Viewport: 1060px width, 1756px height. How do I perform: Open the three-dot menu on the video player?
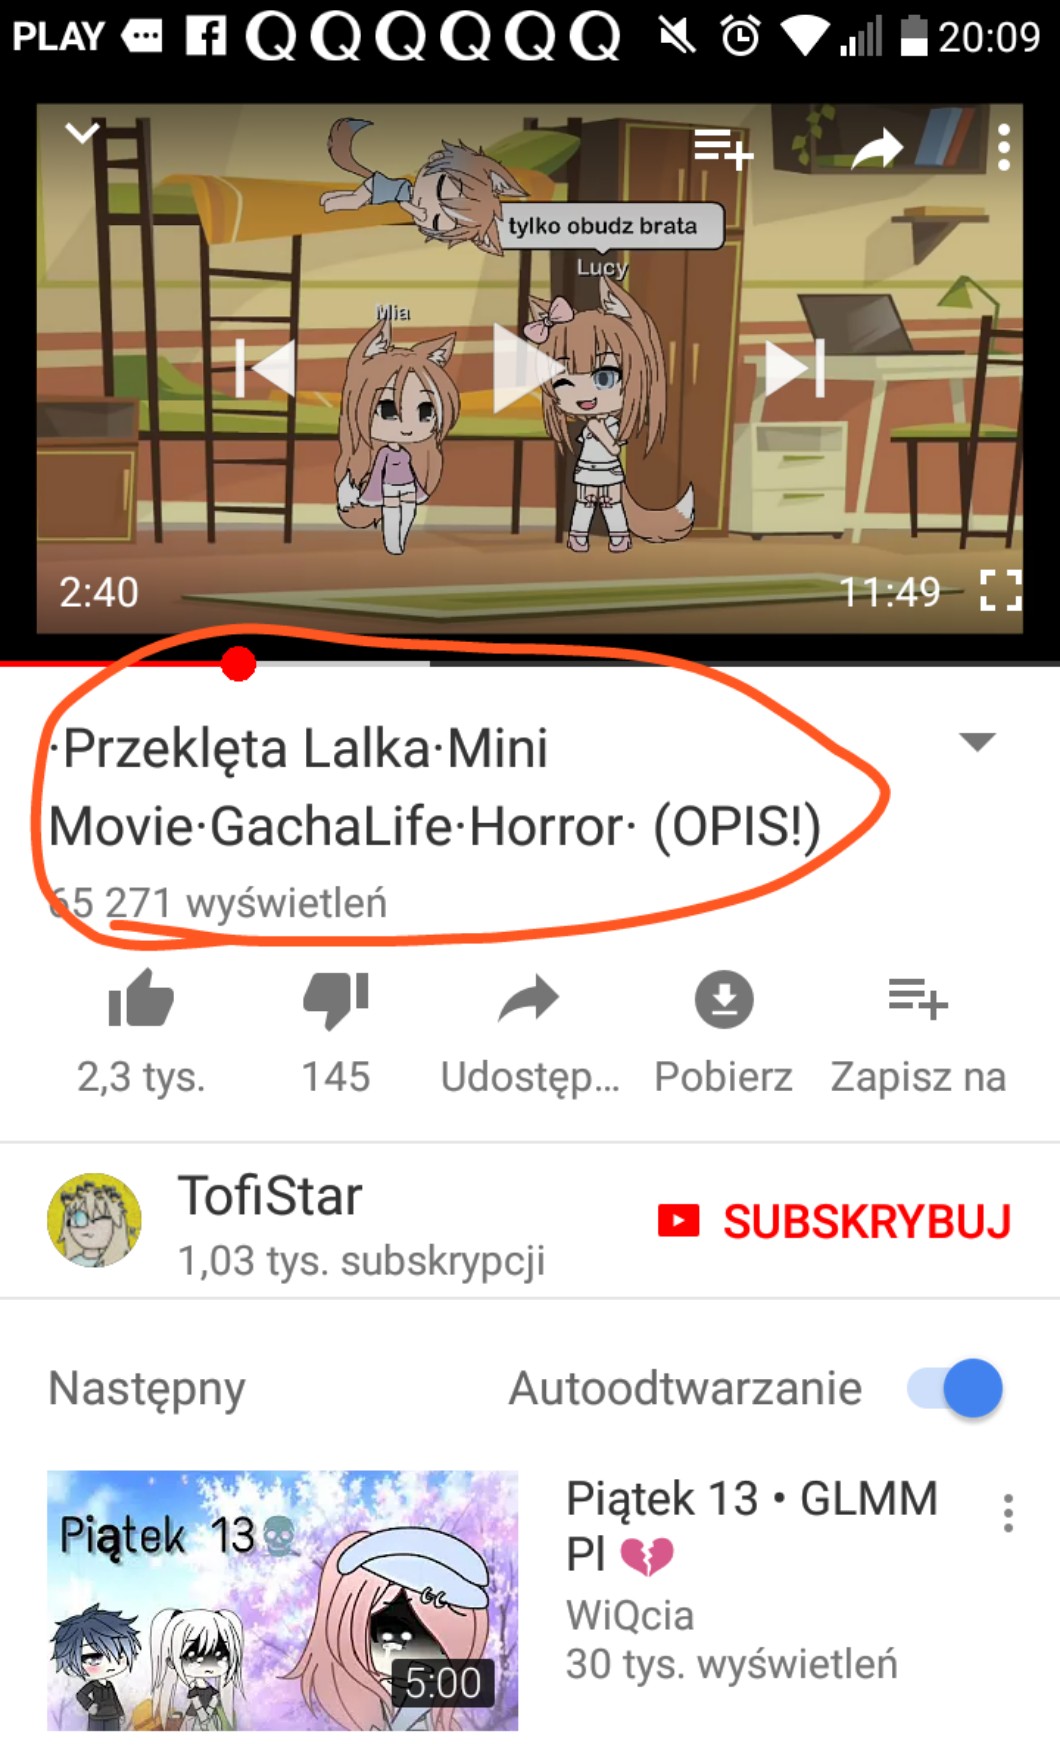(x=1004, y=148)
